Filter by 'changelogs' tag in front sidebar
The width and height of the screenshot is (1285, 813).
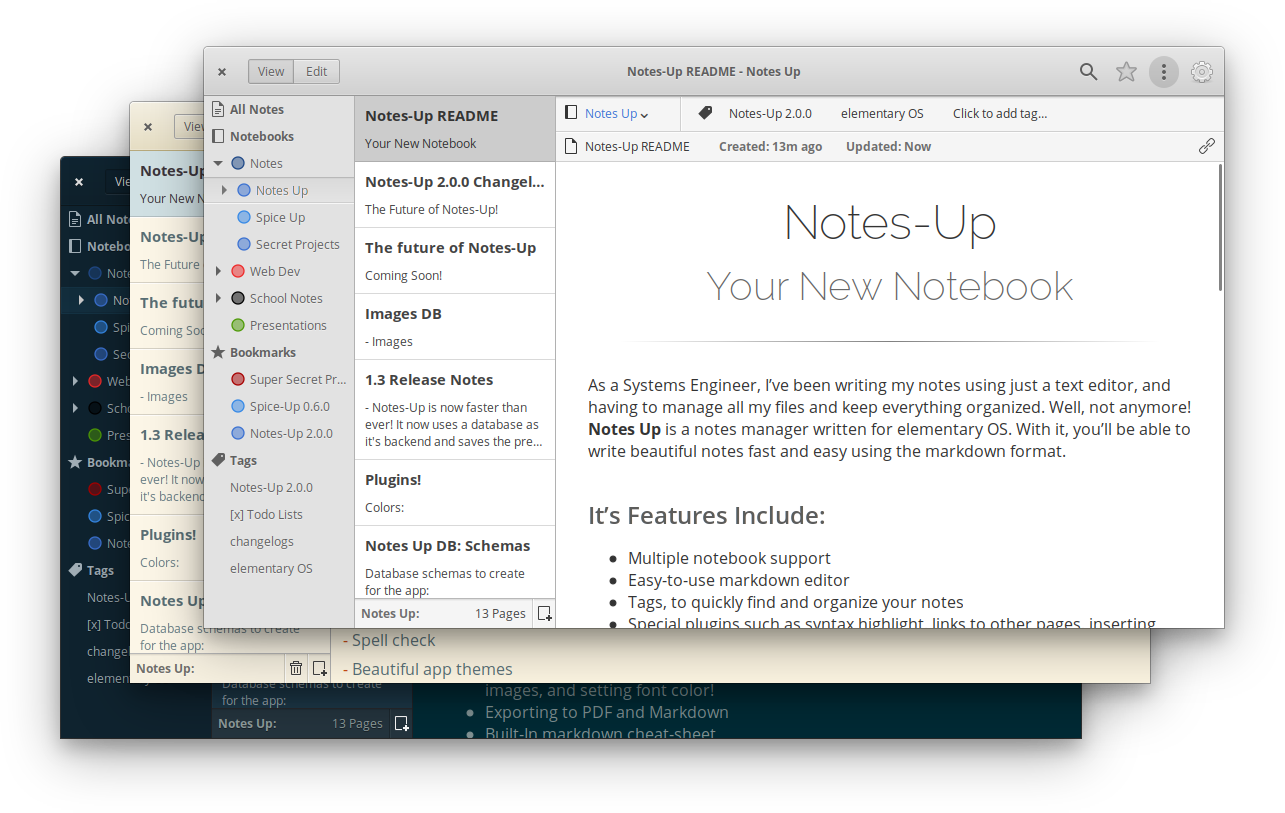(x=262, y=541)
